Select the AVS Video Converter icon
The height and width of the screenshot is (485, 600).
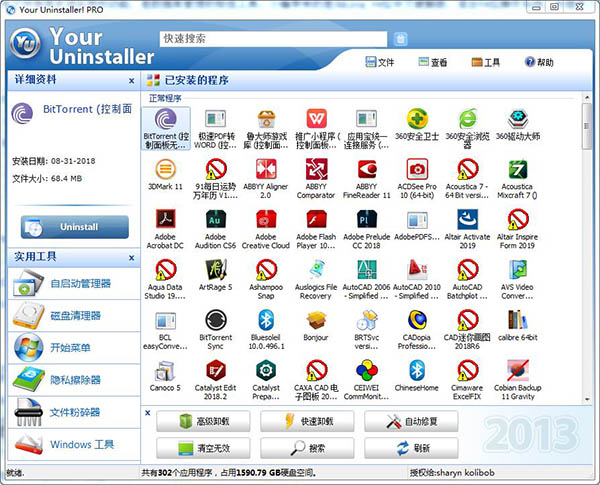click(x=518, y=269)
